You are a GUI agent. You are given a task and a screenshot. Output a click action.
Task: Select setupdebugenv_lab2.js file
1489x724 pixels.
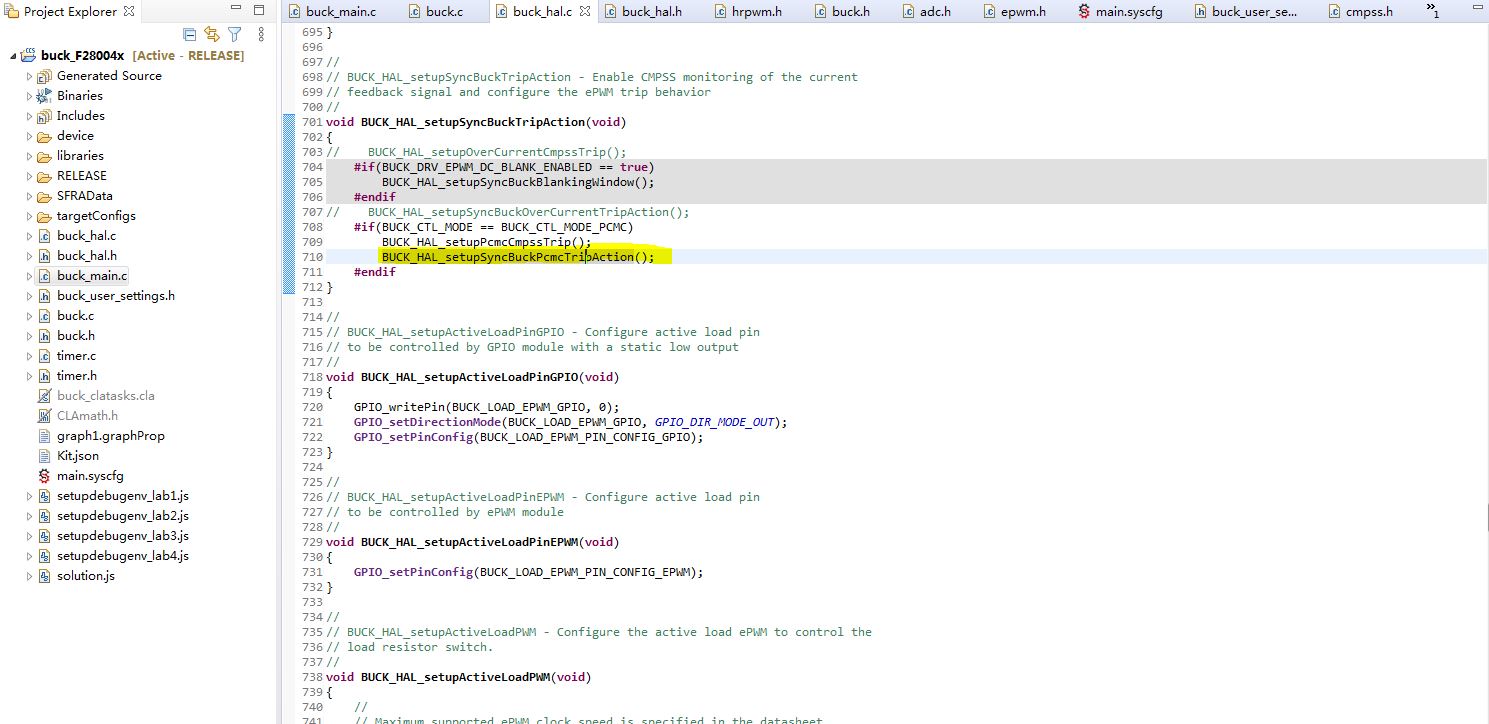(x=122, y=516)
